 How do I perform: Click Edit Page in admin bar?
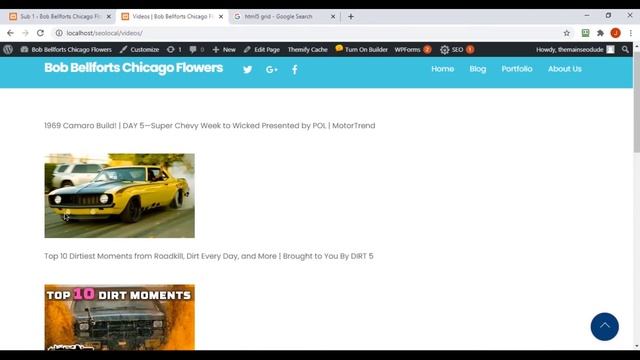click(262, 49)
